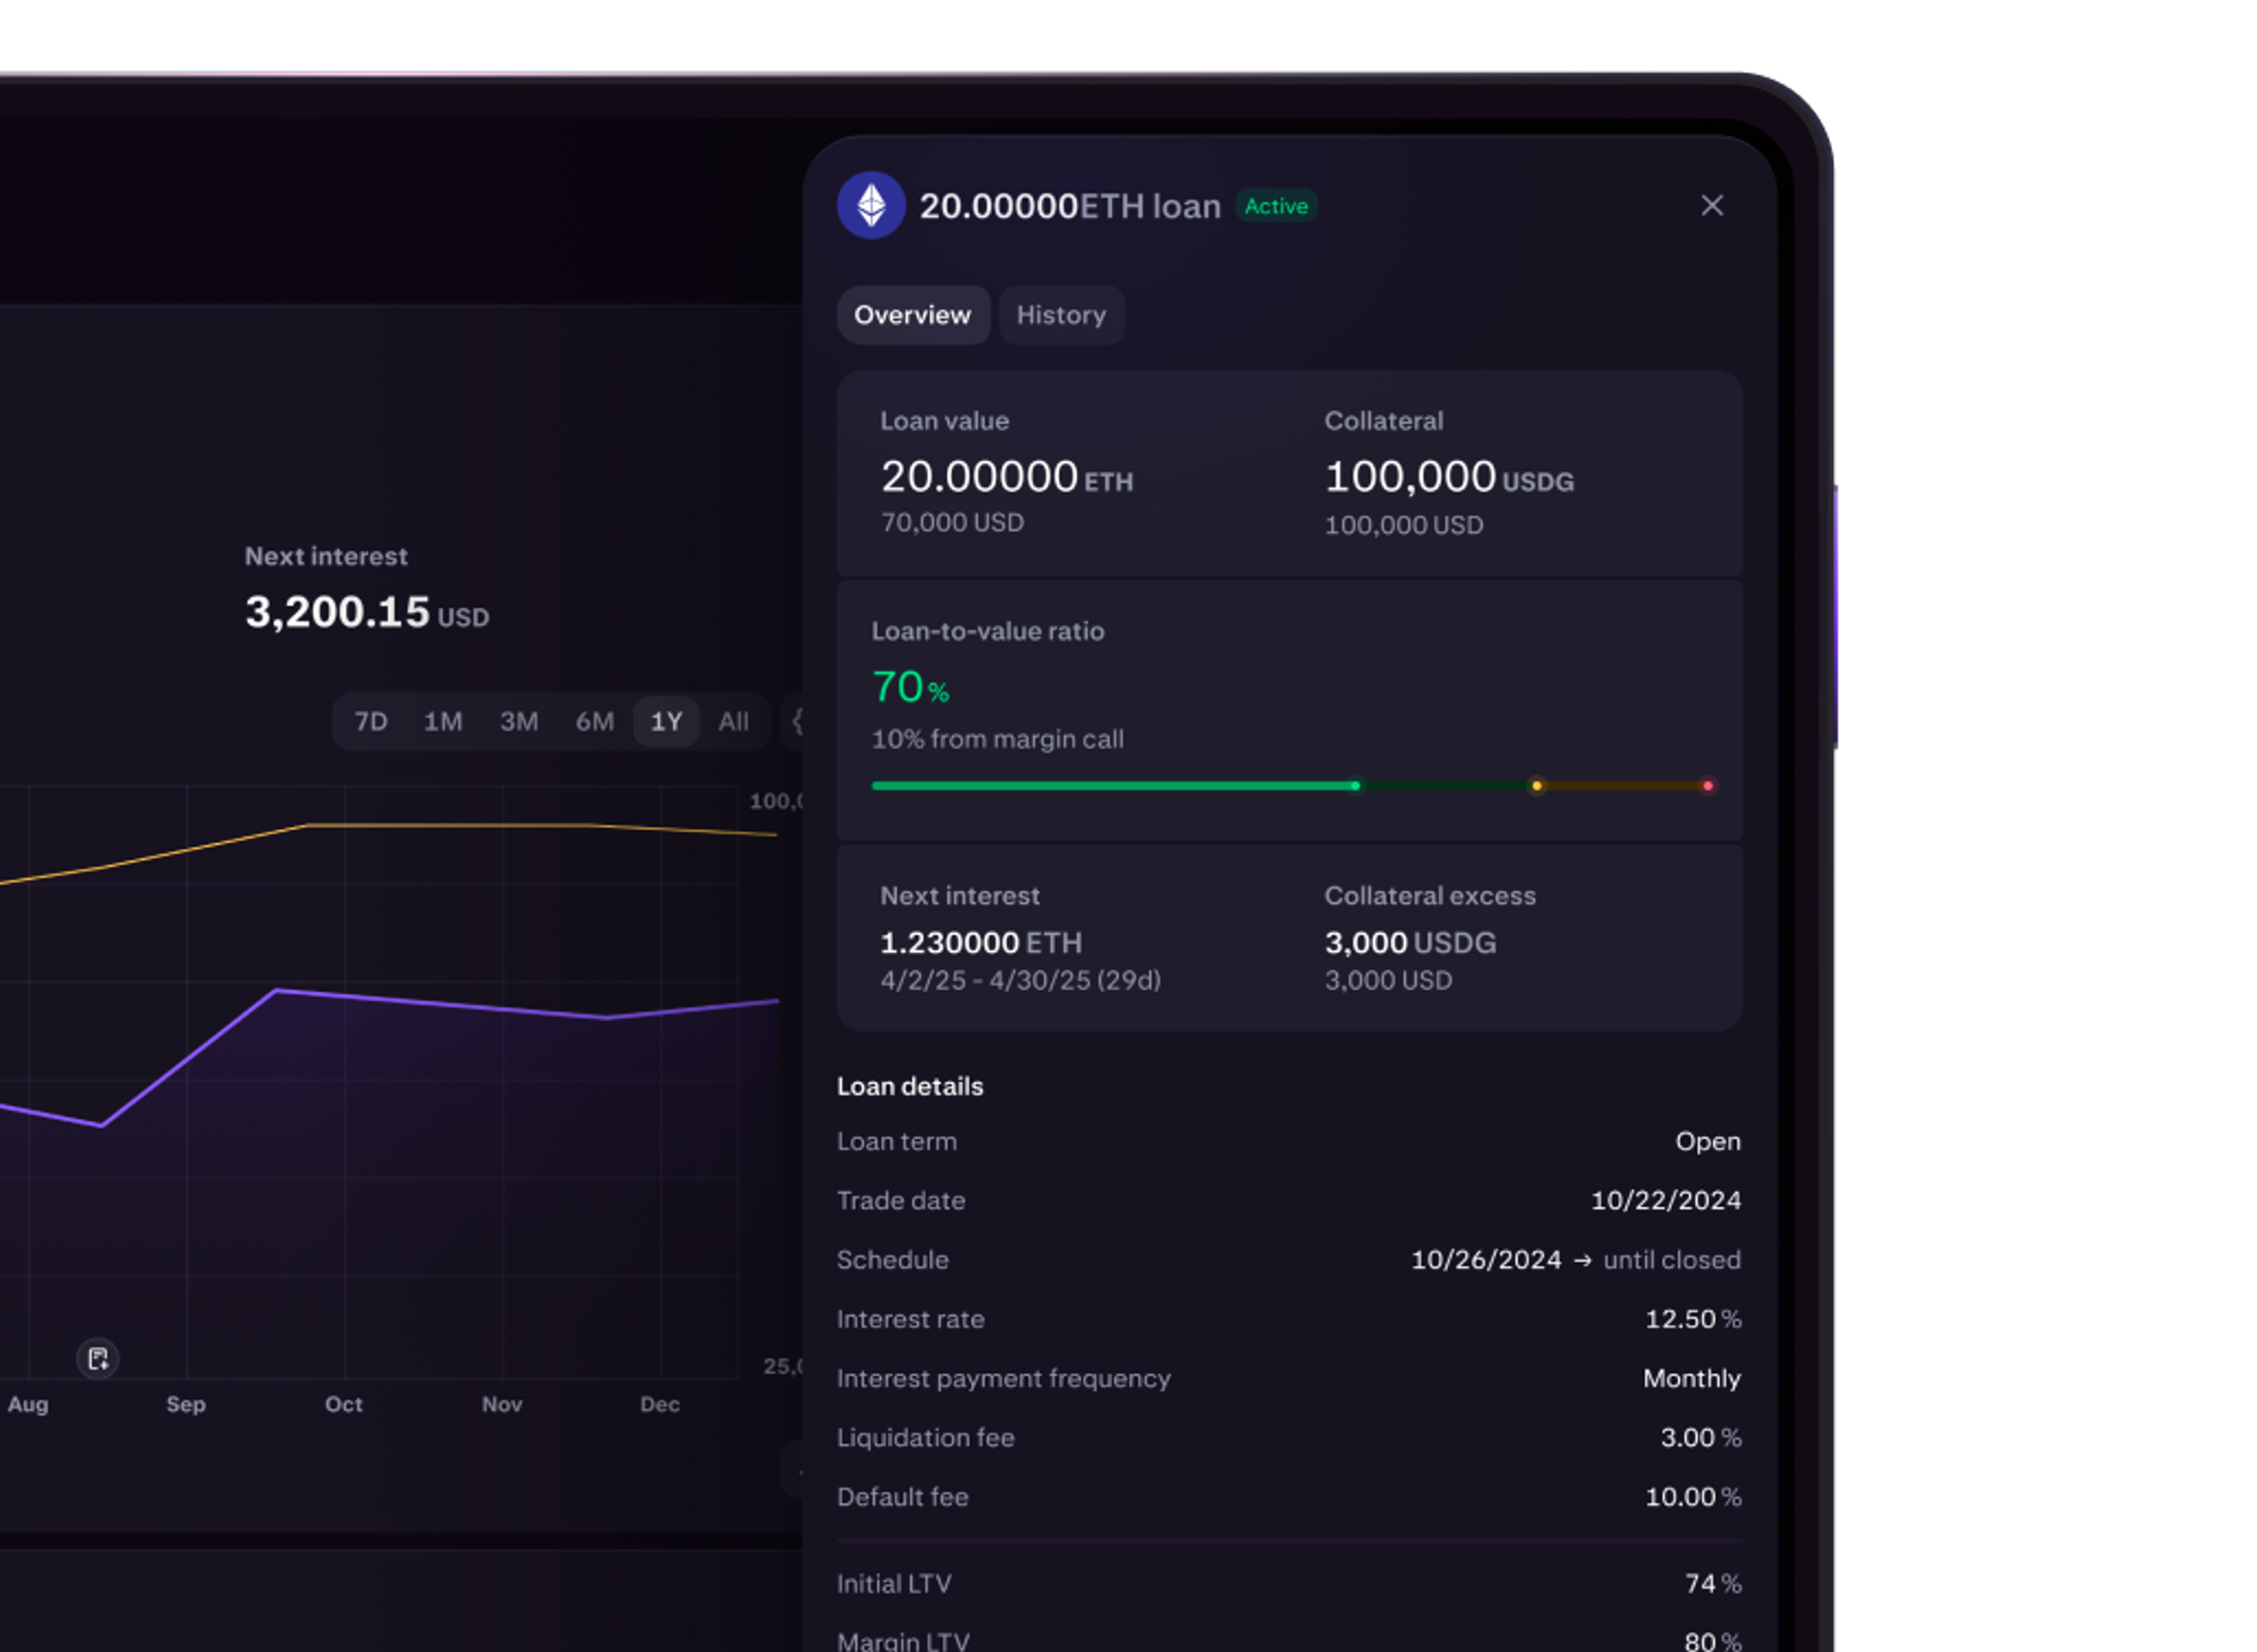Switch chart range to 6M
The height and width of the screenshot is (1652, 2257).
[x=595, y=721]
